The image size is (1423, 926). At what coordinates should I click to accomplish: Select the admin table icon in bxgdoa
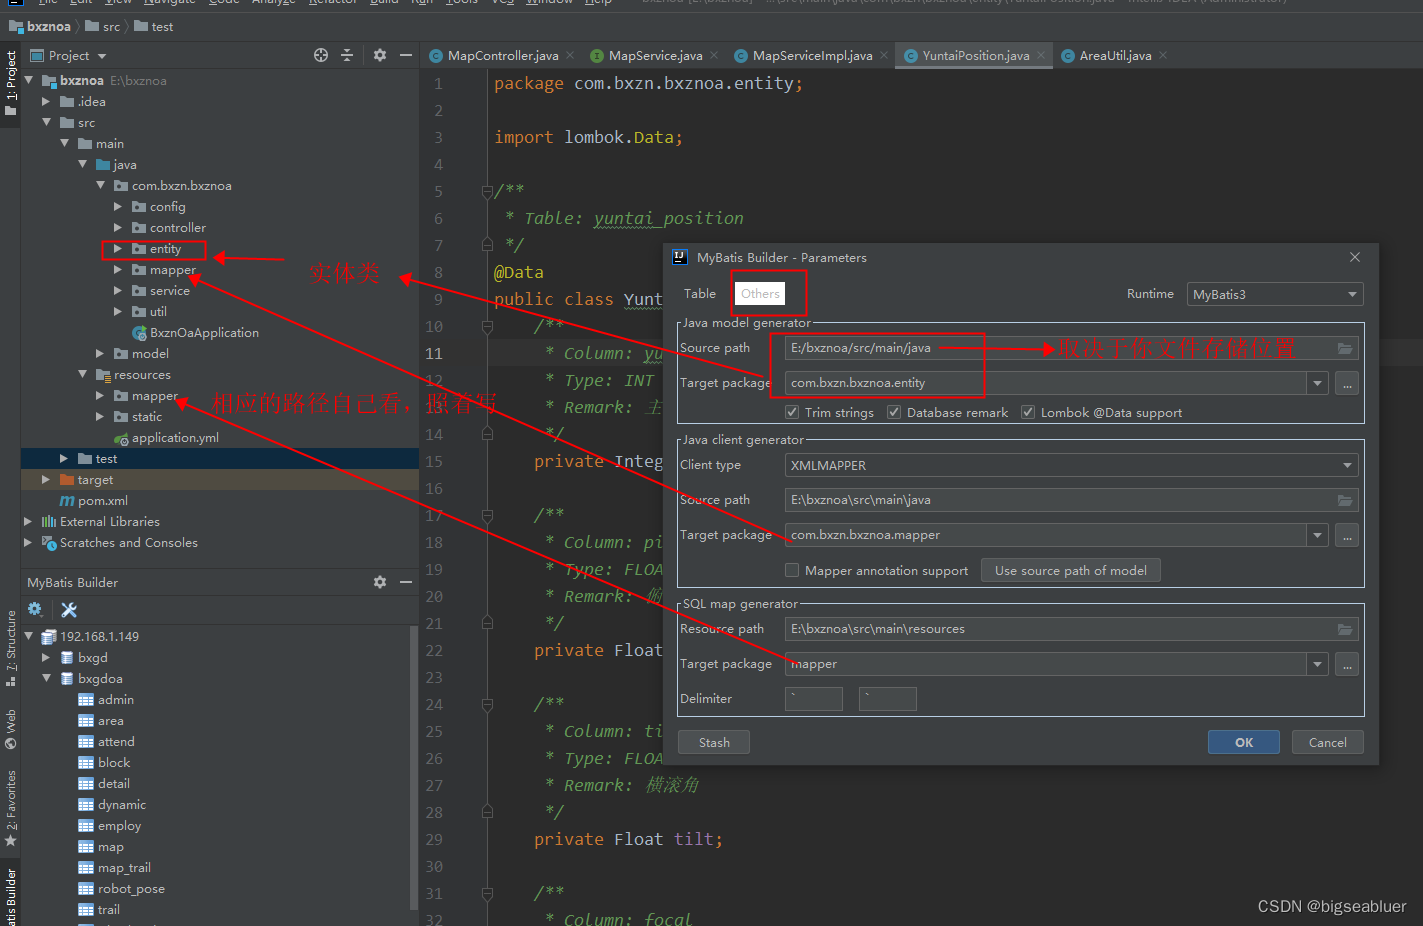(x=86, y=700)
